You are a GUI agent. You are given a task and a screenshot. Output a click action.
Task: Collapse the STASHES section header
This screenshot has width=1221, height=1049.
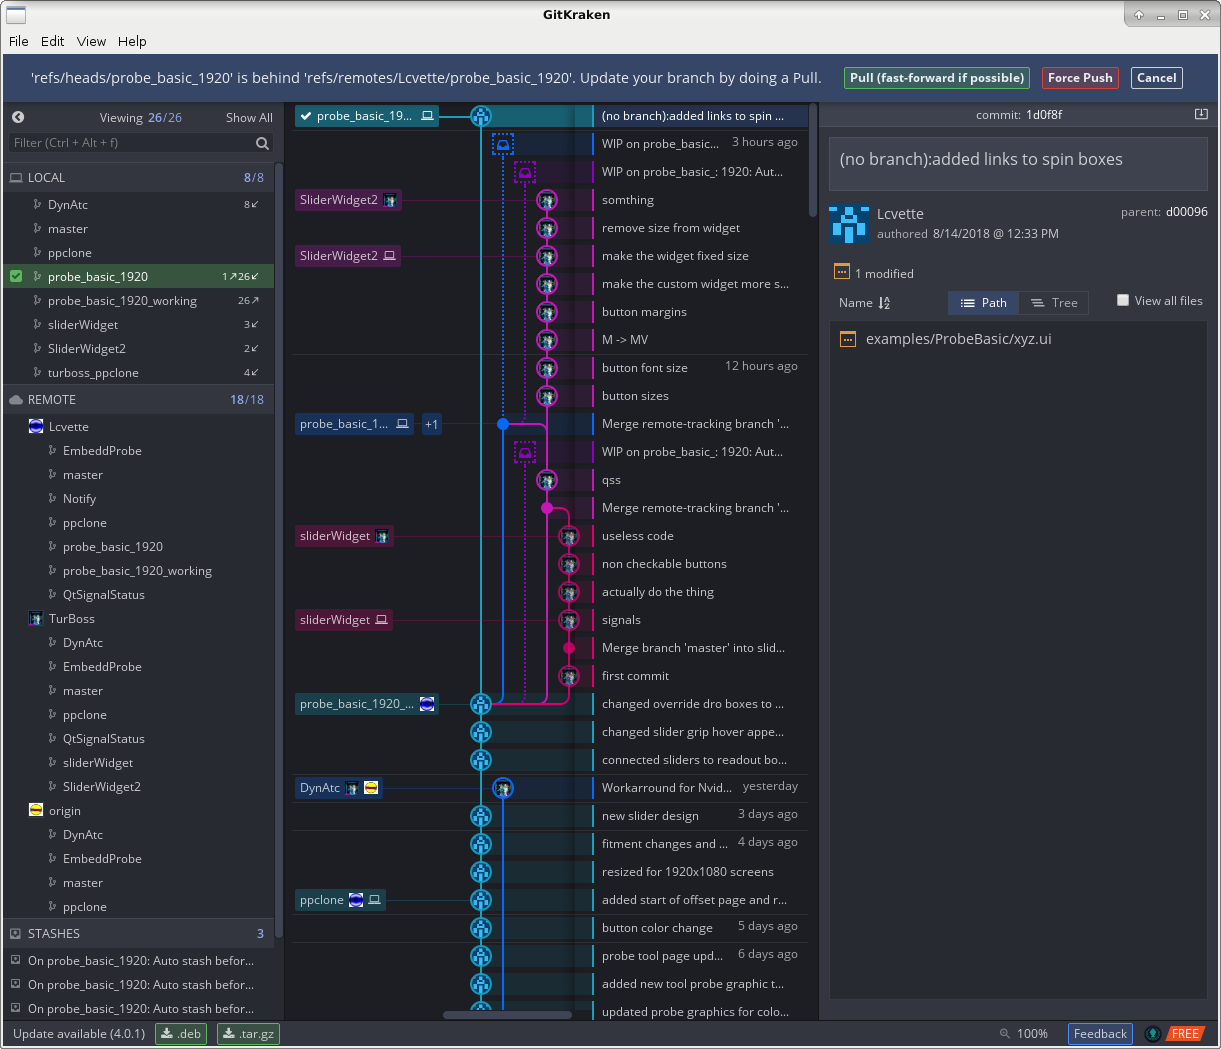(138, 934)
